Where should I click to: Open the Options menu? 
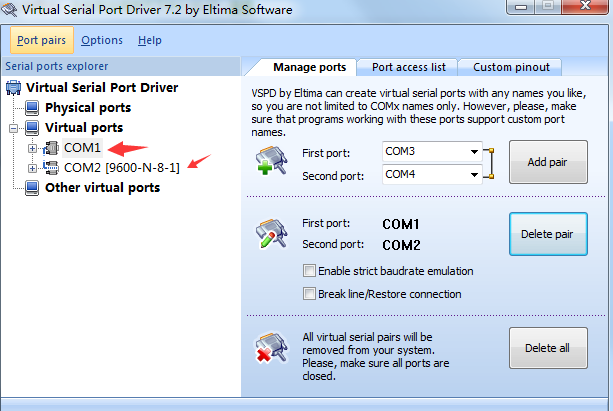[x=102, y=40]
